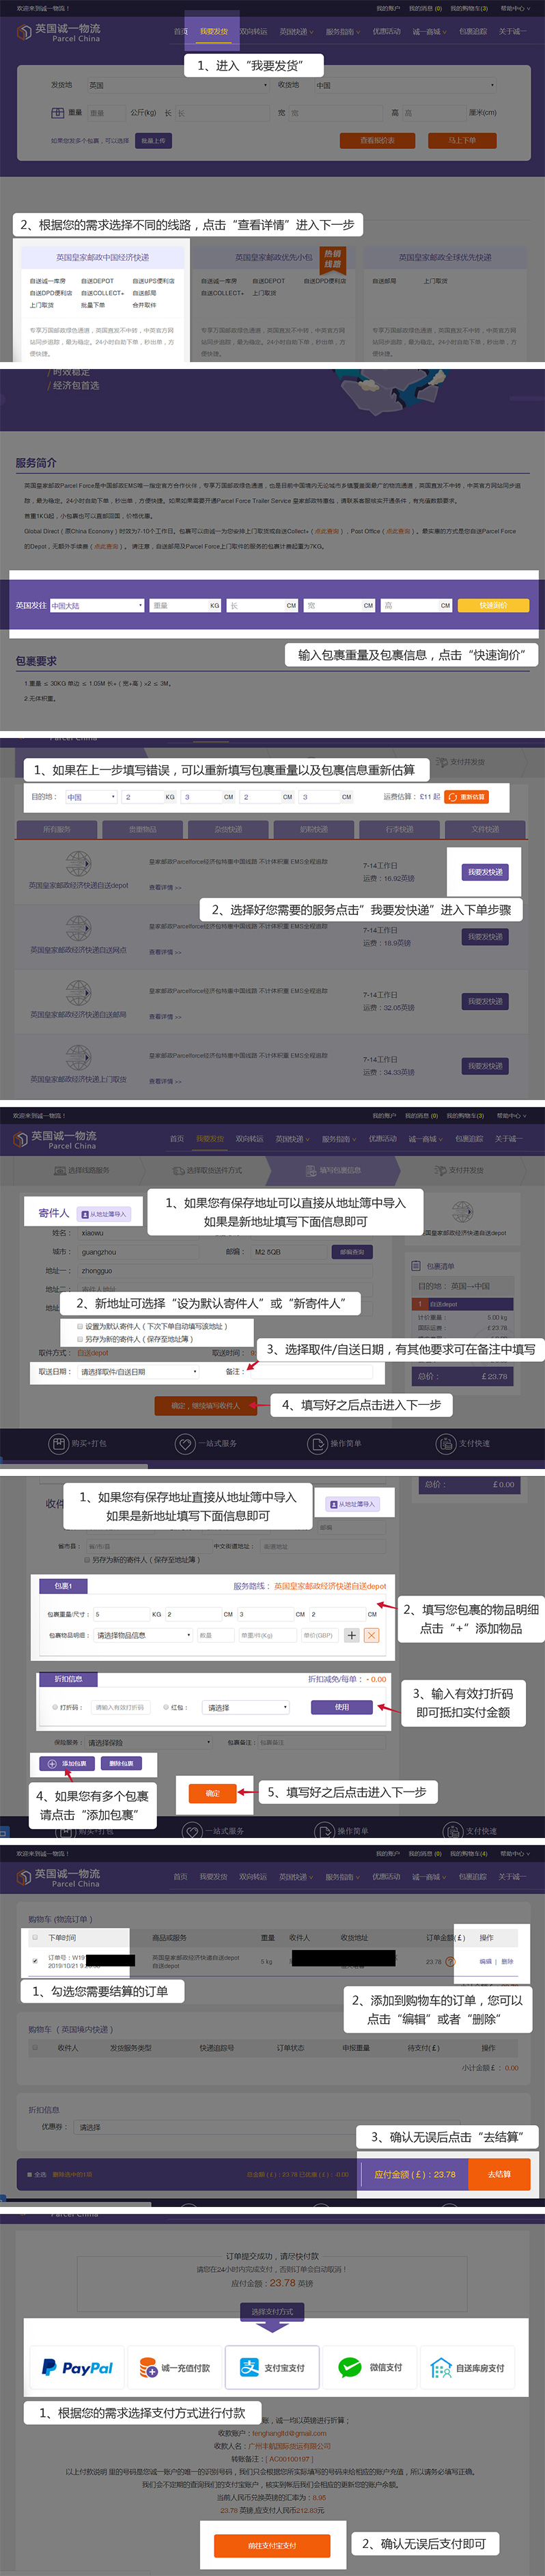Select 诚一充值付款 payment method

click(x=174, y=2367)
